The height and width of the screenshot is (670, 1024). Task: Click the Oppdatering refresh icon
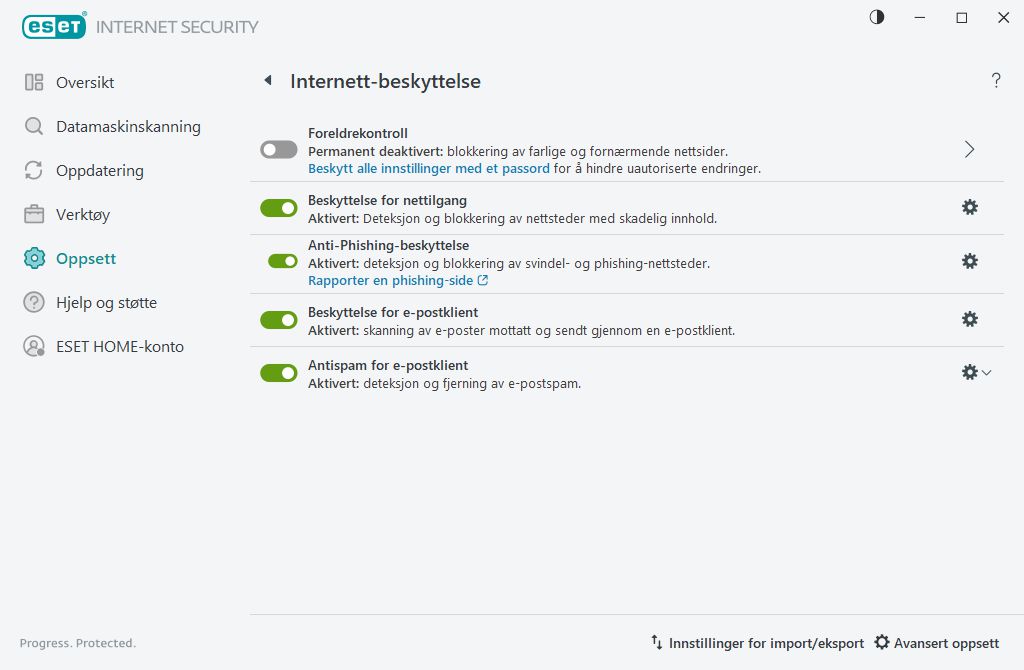point(34,171)
